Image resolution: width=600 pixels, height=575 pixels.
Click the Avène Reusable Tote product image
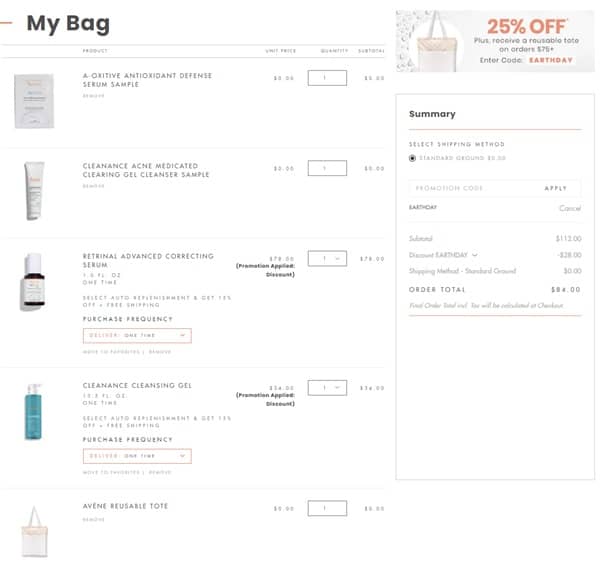point(34,530)
